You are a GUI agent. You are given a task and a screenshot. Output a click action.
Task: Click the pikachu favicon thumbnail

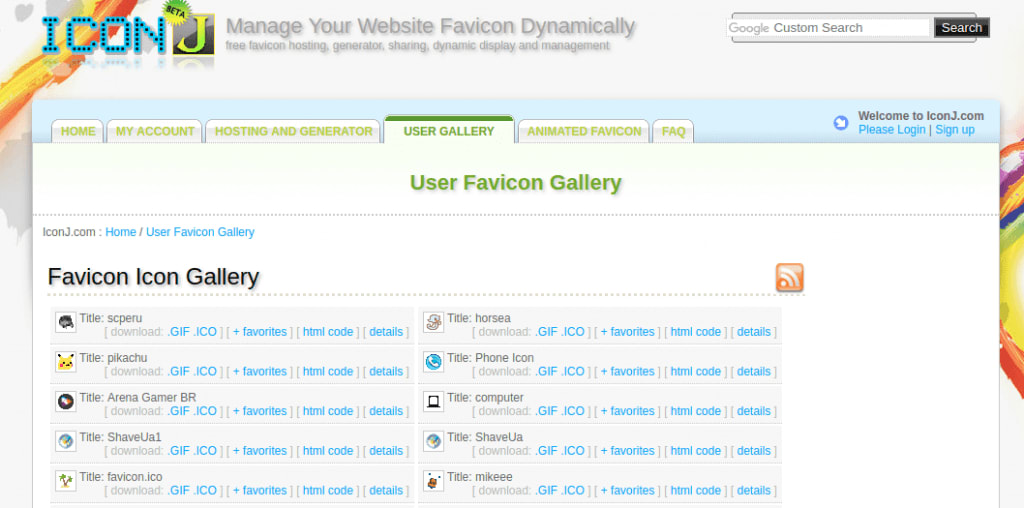pyautogui.click(x=66, y=362)
